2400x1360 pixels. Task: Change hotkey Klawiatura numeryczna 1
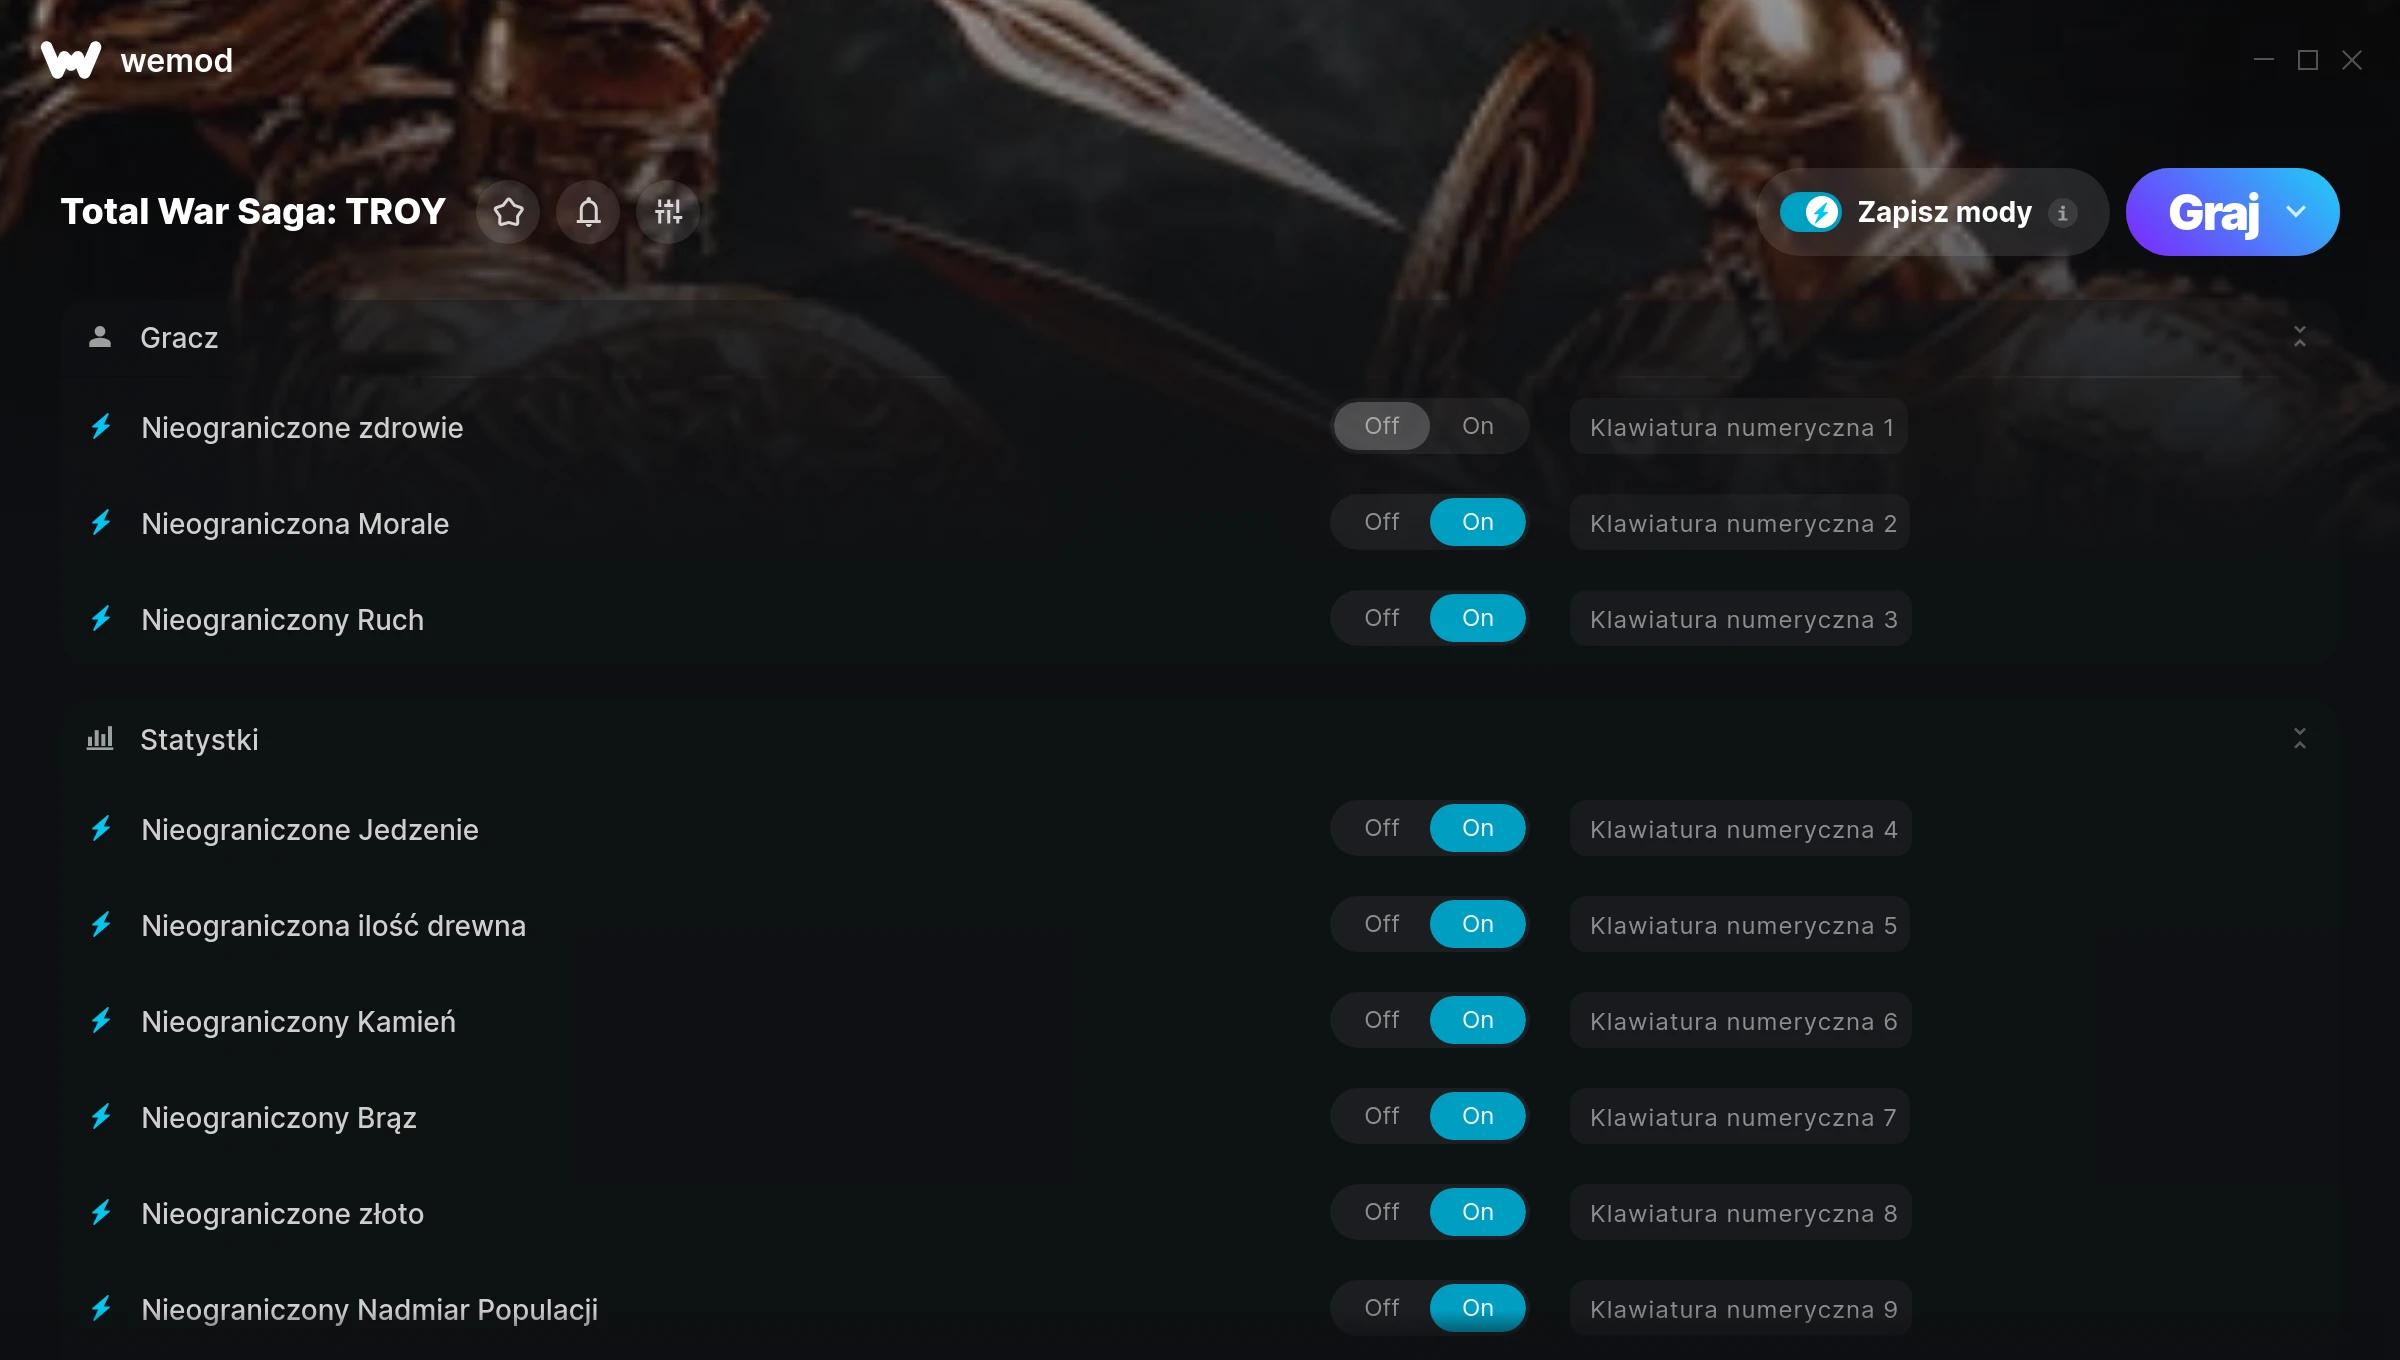tap(1740, 427)
